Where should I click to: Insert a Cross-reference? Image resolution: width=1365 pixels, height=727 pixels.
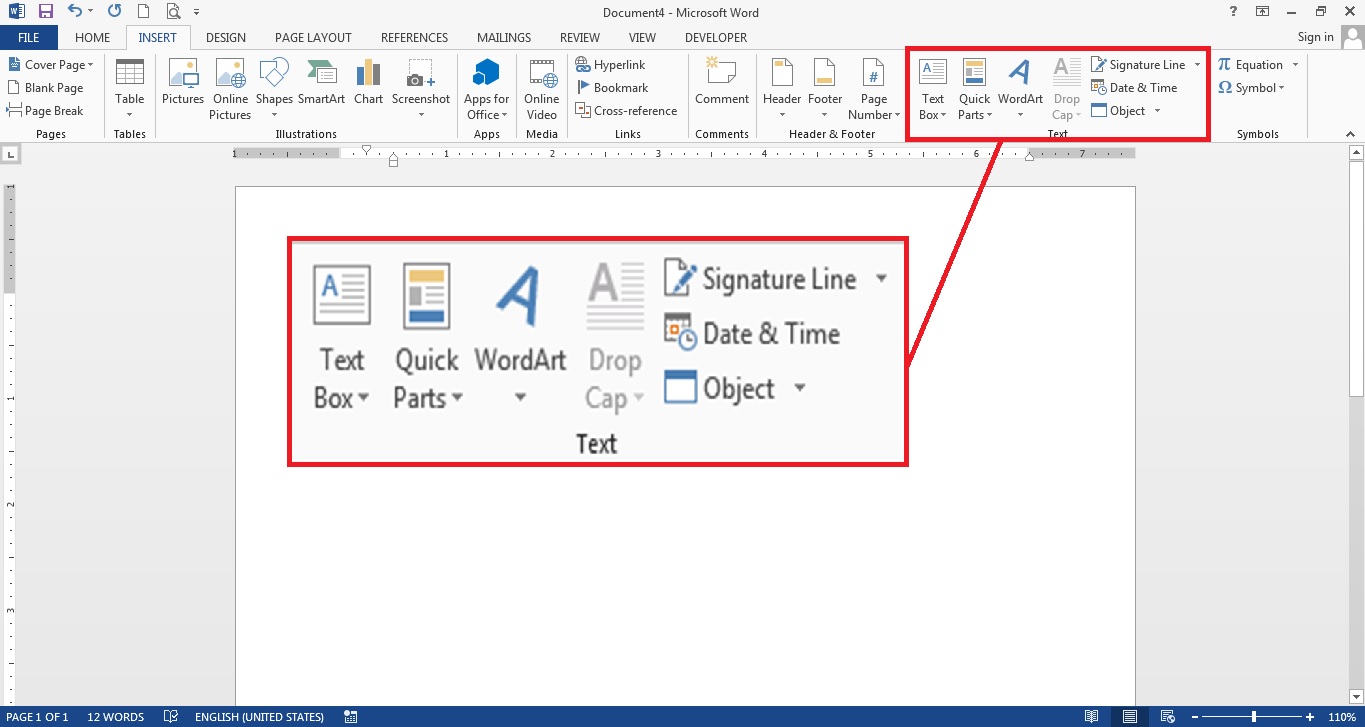pyautogui.click(x=627, y=110)
